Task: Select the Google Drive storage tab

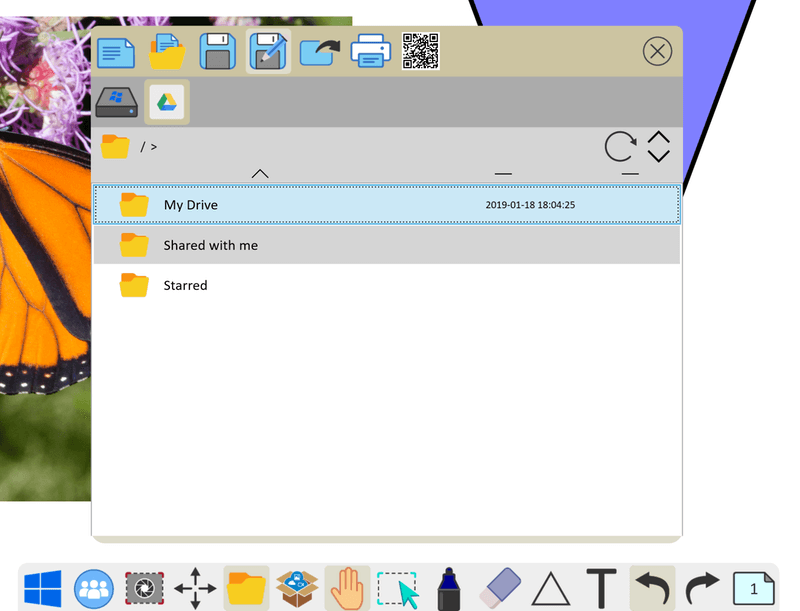Action: (167, 102)
